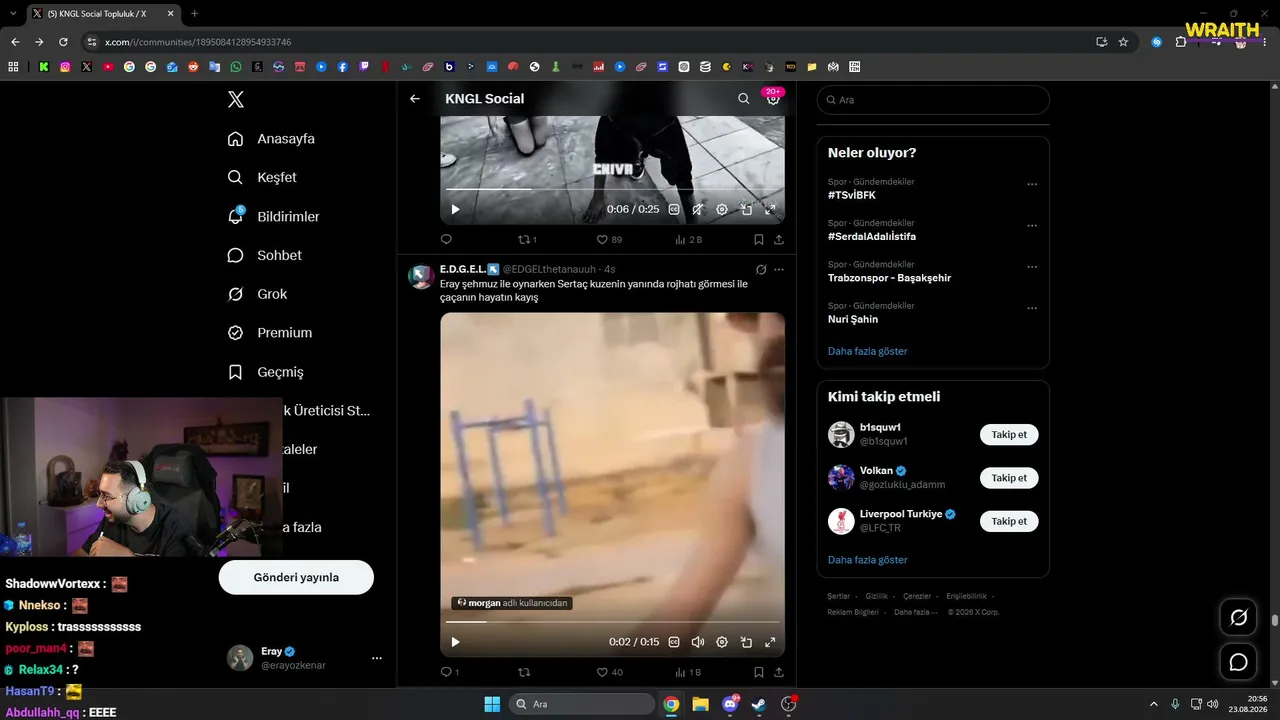
Task: Click Grok icon on E.D.G.E.L. post
Action: (x=761, y=270)
